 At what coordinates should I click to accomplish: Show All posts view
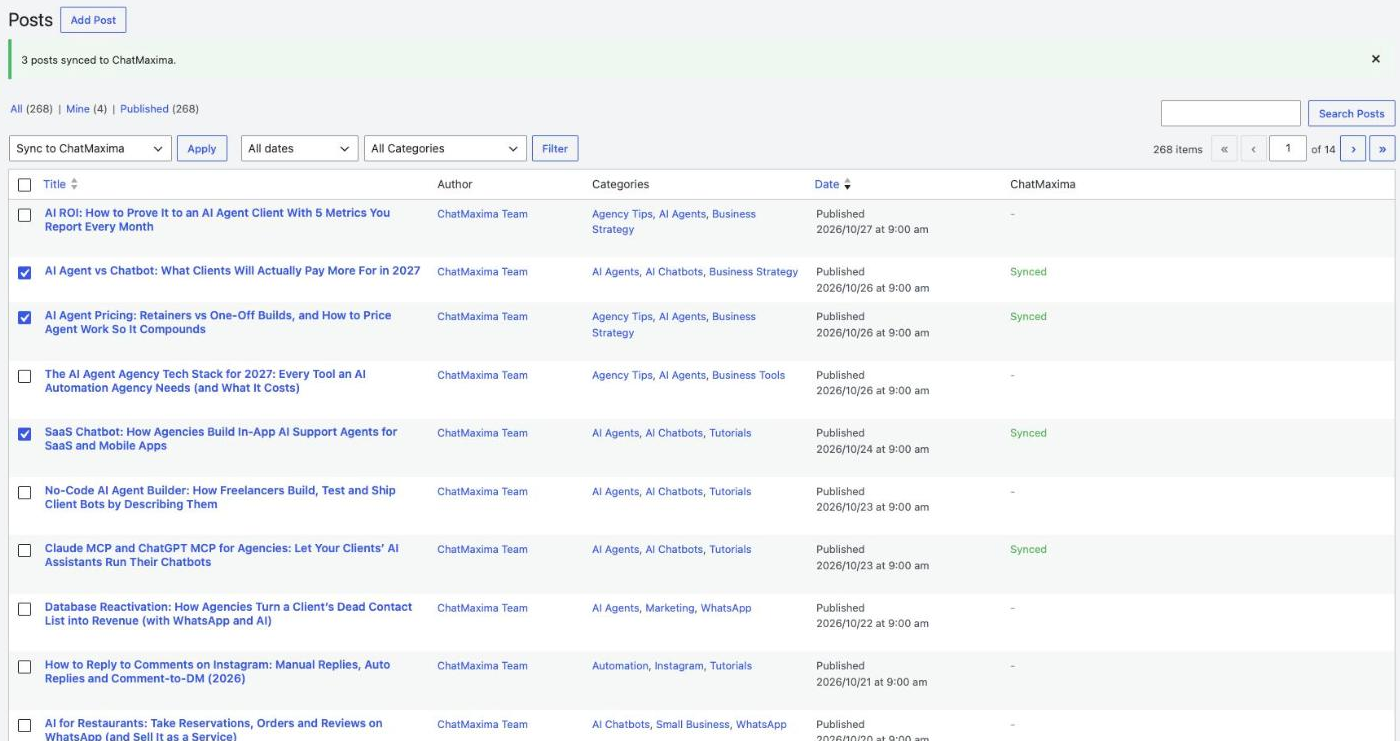point(16,109)
